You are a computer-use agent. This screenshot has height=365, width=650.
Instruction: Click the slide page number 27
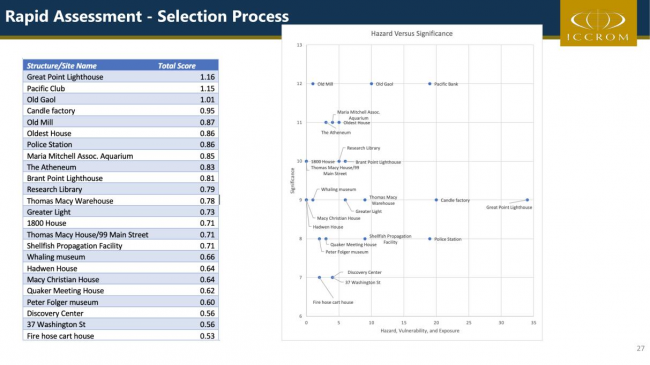(640, 348)
